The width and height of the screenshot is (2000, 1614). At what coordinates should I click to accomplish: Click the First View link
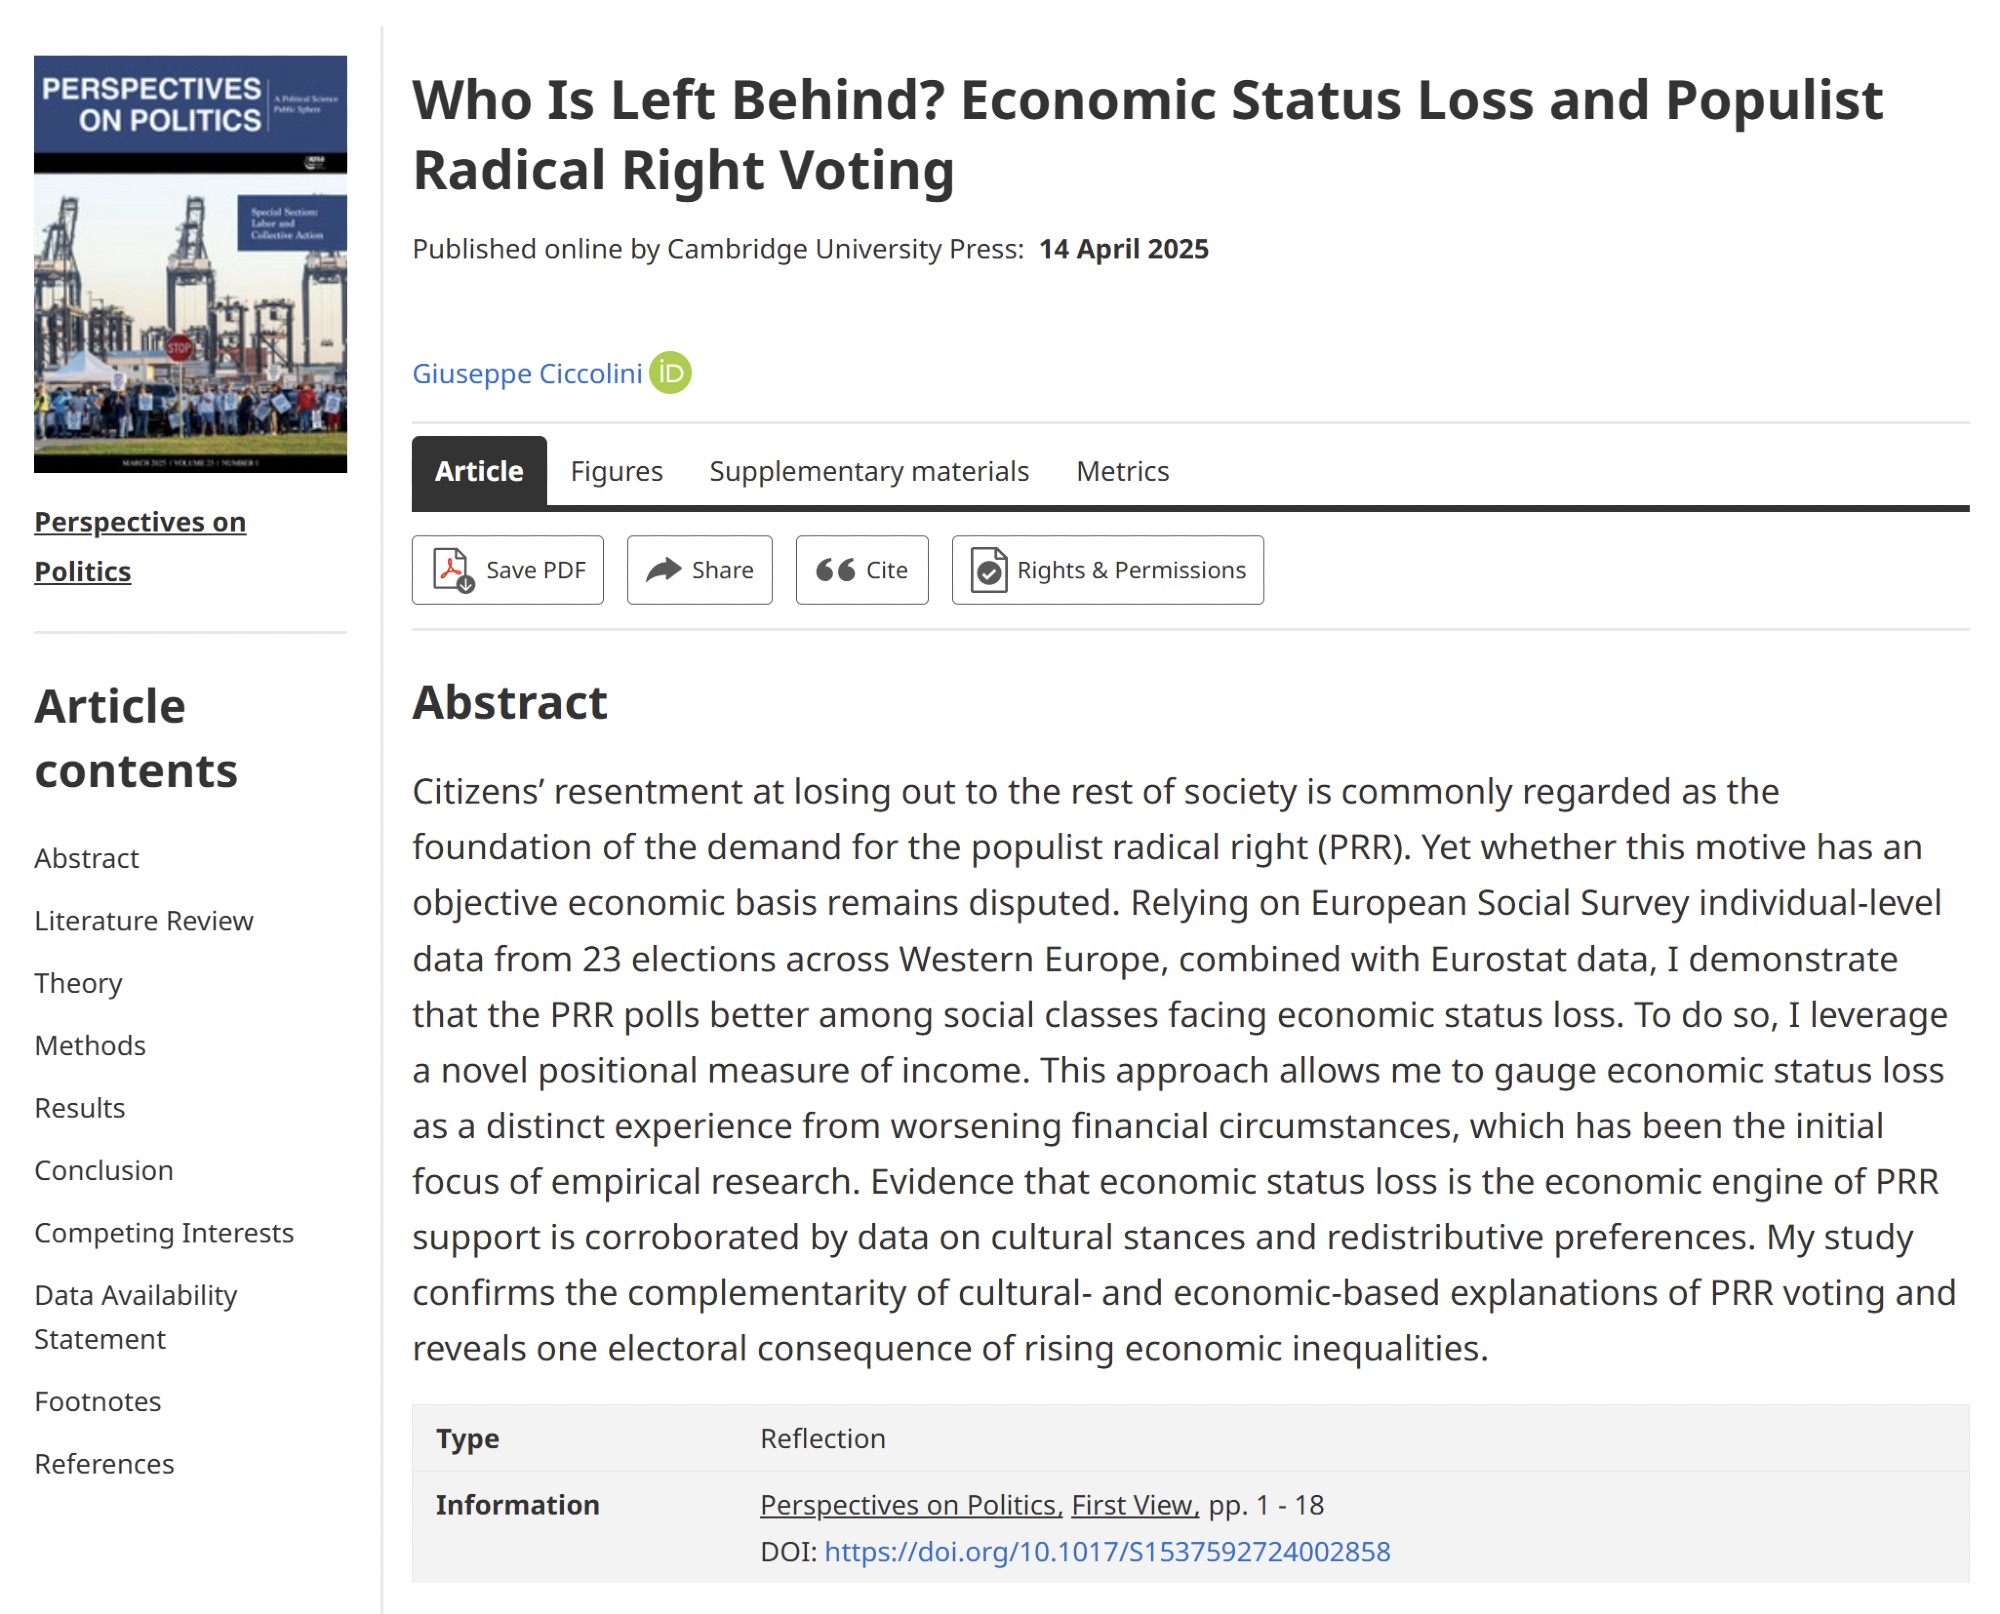[1134, 1505]
